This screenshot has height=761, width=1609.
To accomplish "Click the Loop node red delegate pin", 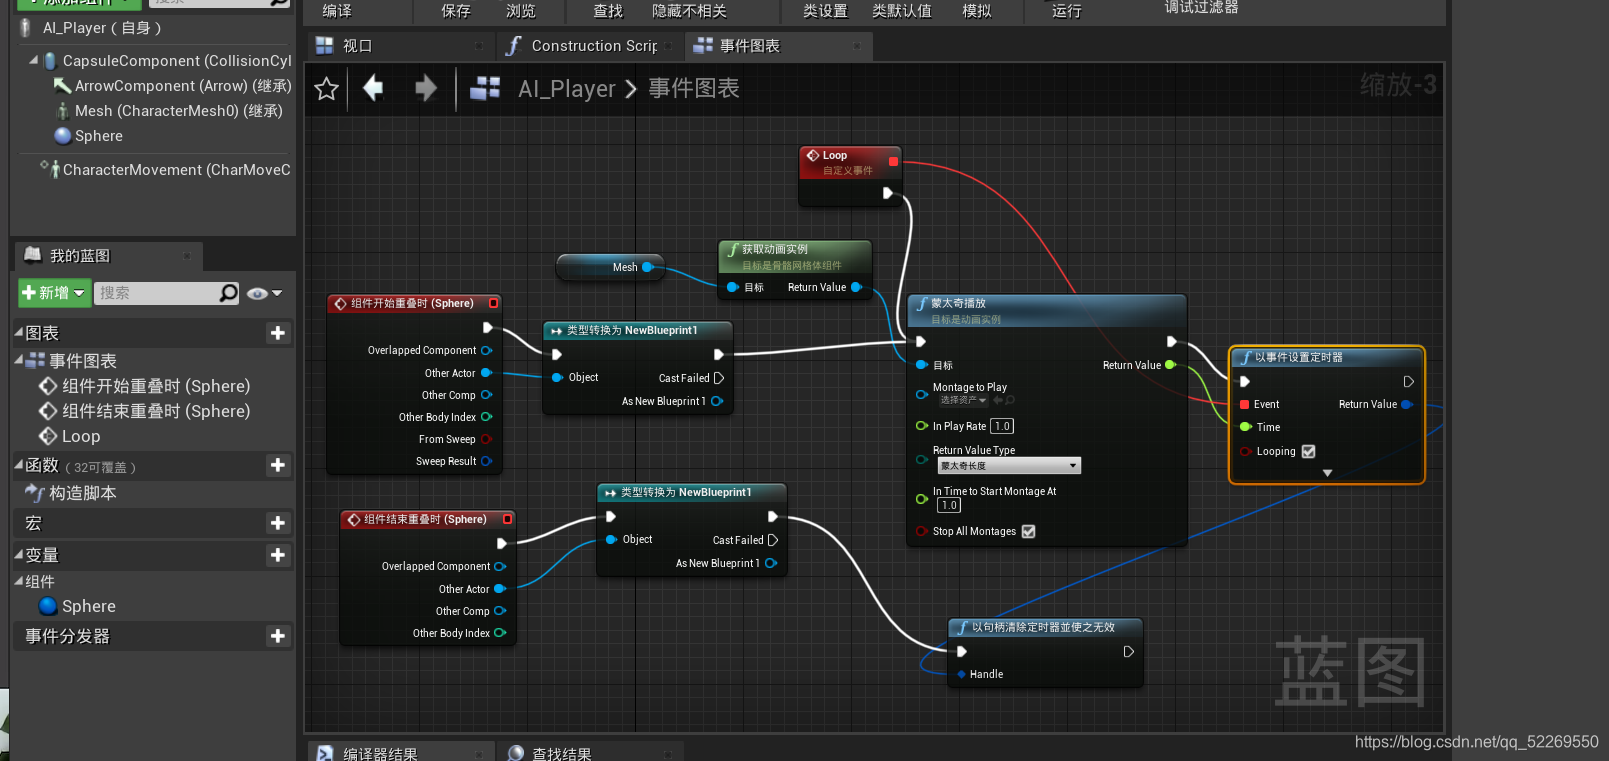I will tap(893, 161).
